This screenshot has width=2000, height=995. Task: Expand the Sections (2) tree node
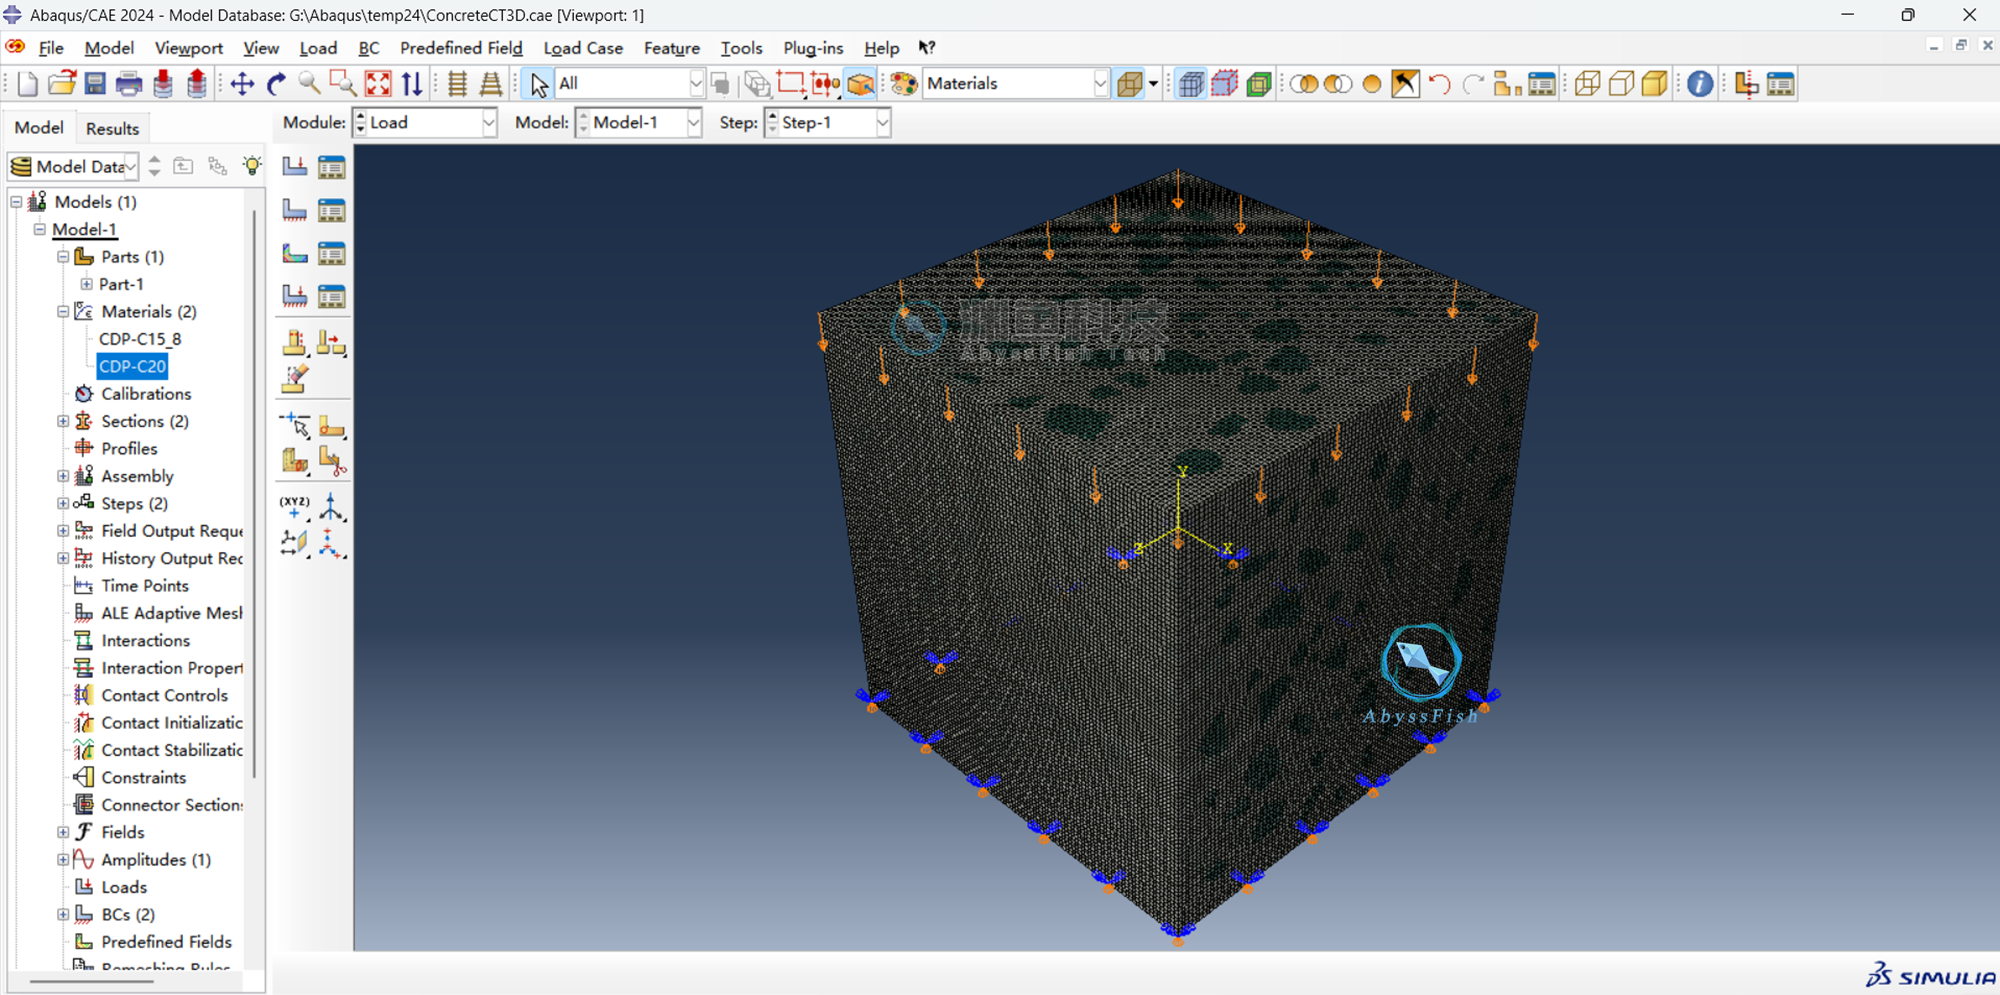tap(63, 422)
